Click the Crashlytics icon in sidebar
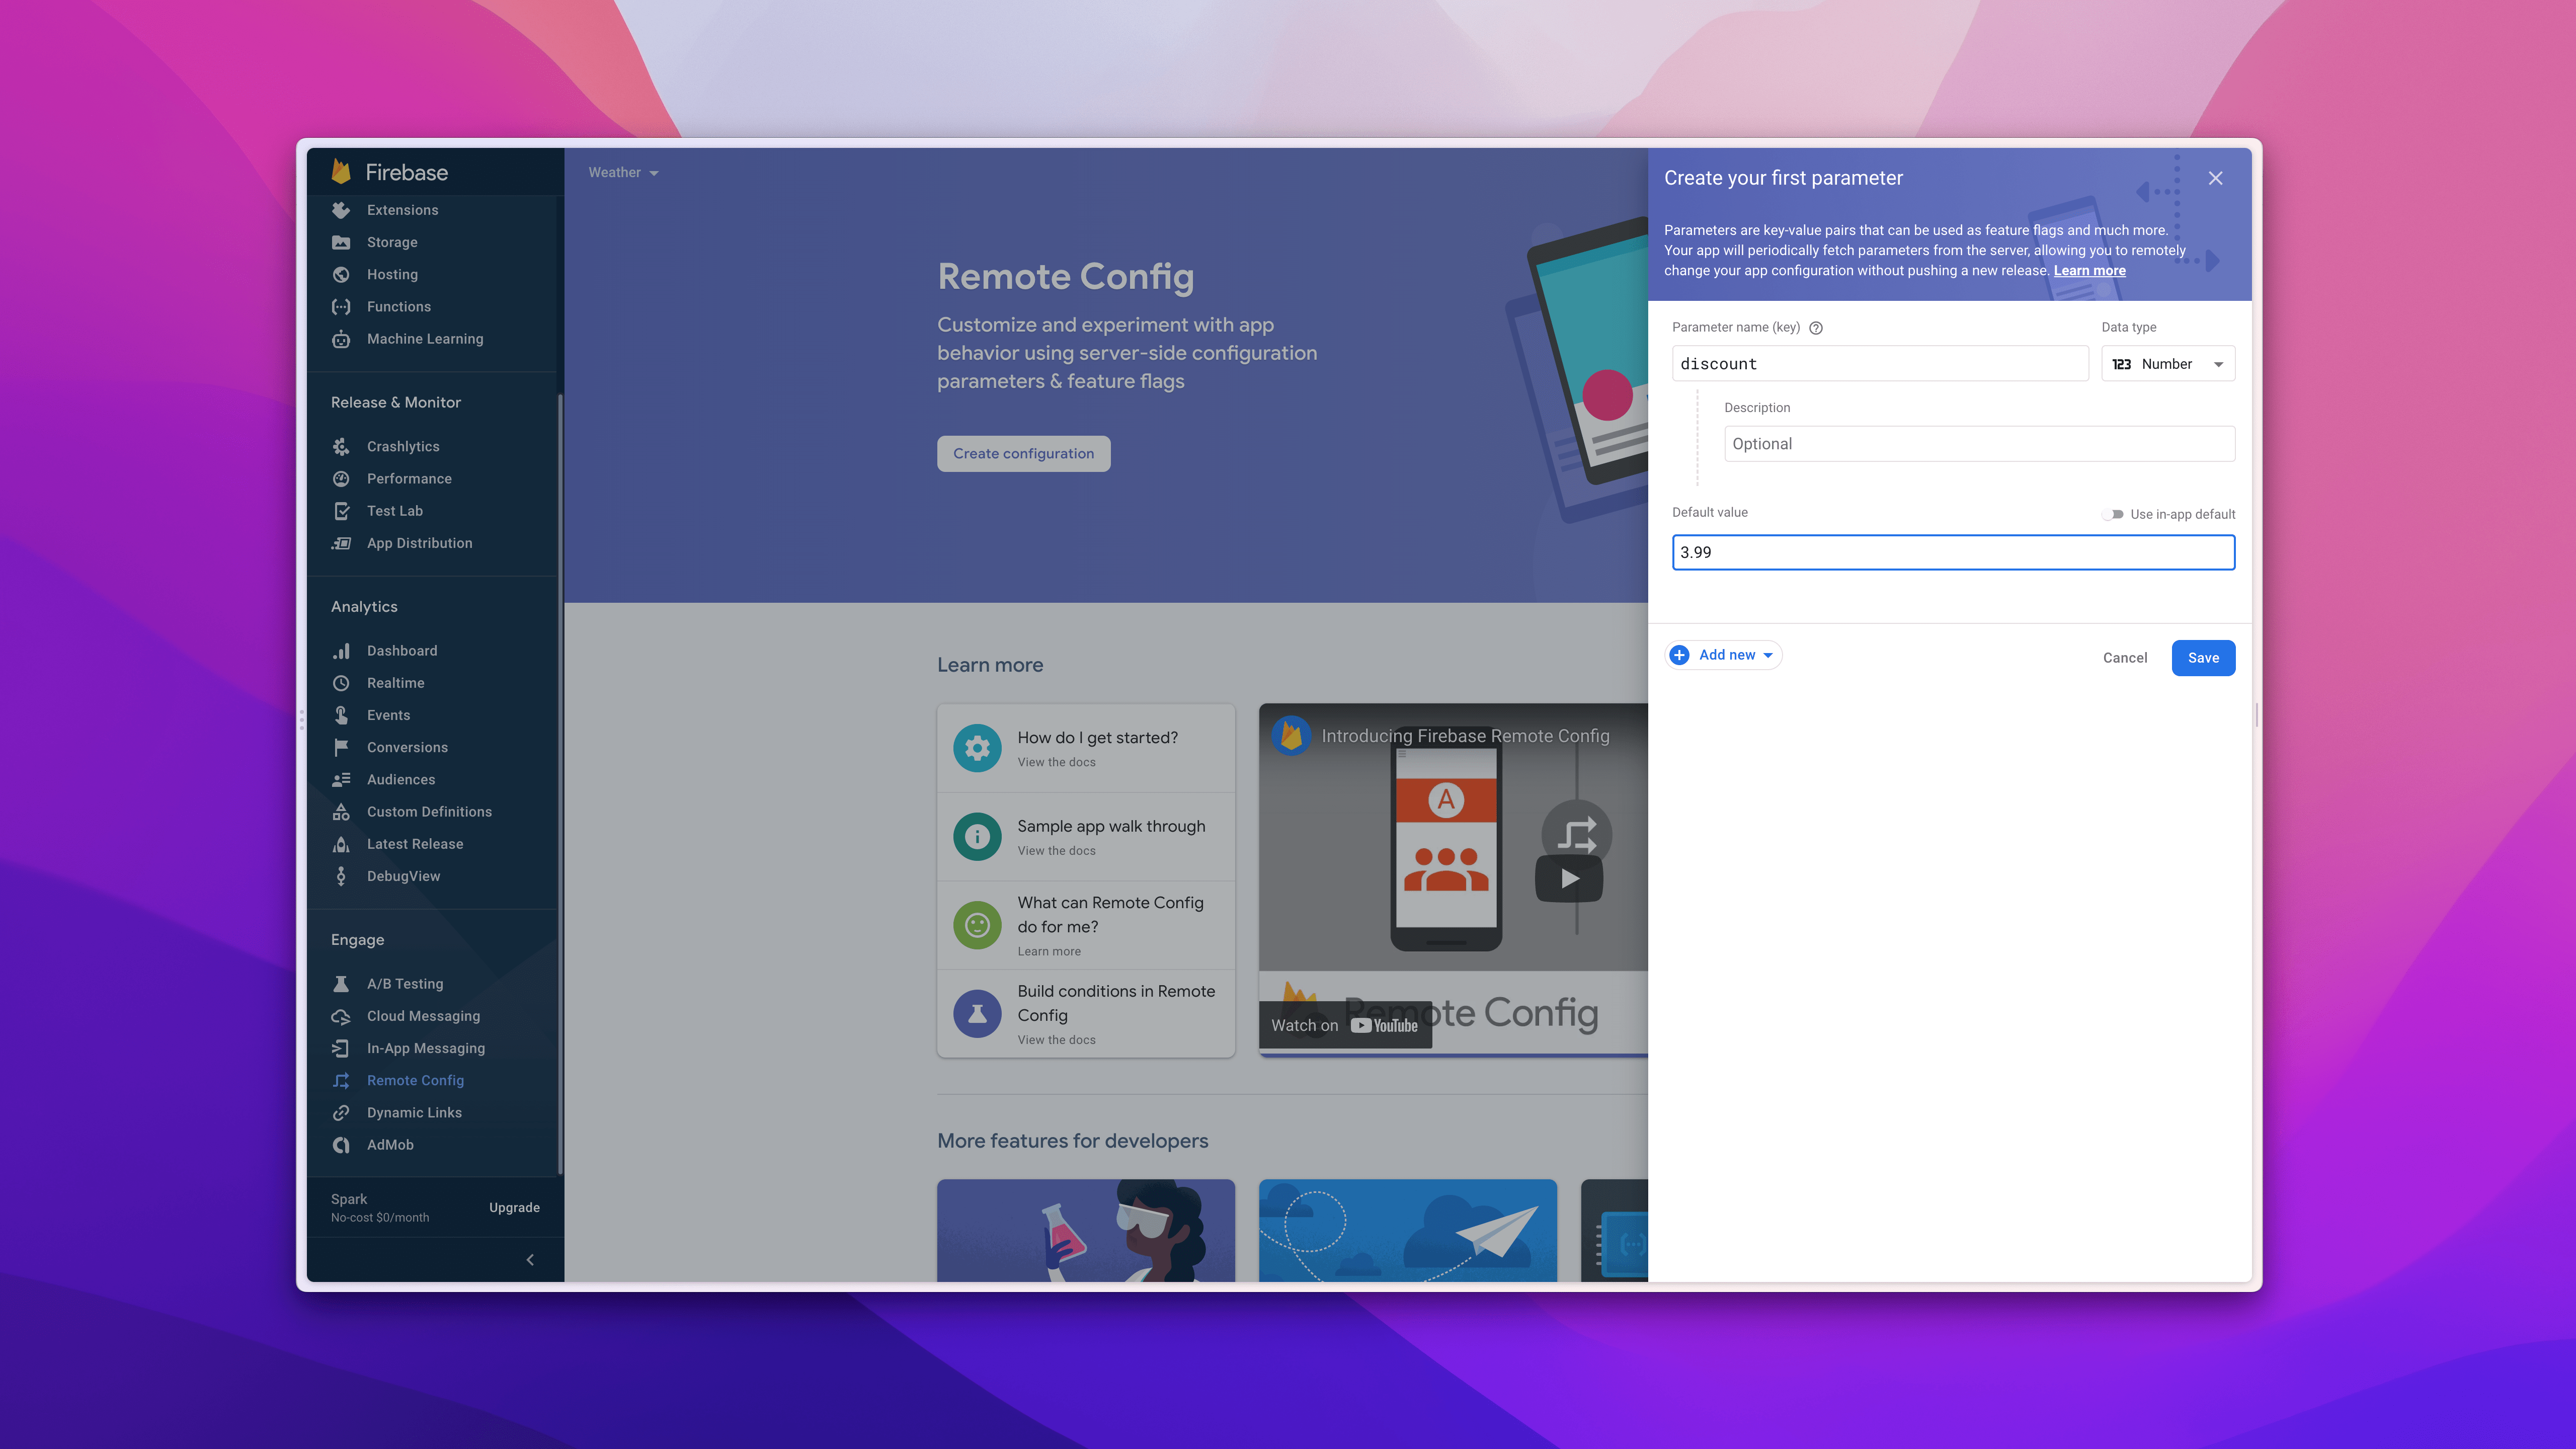 (x=341, y=446)
